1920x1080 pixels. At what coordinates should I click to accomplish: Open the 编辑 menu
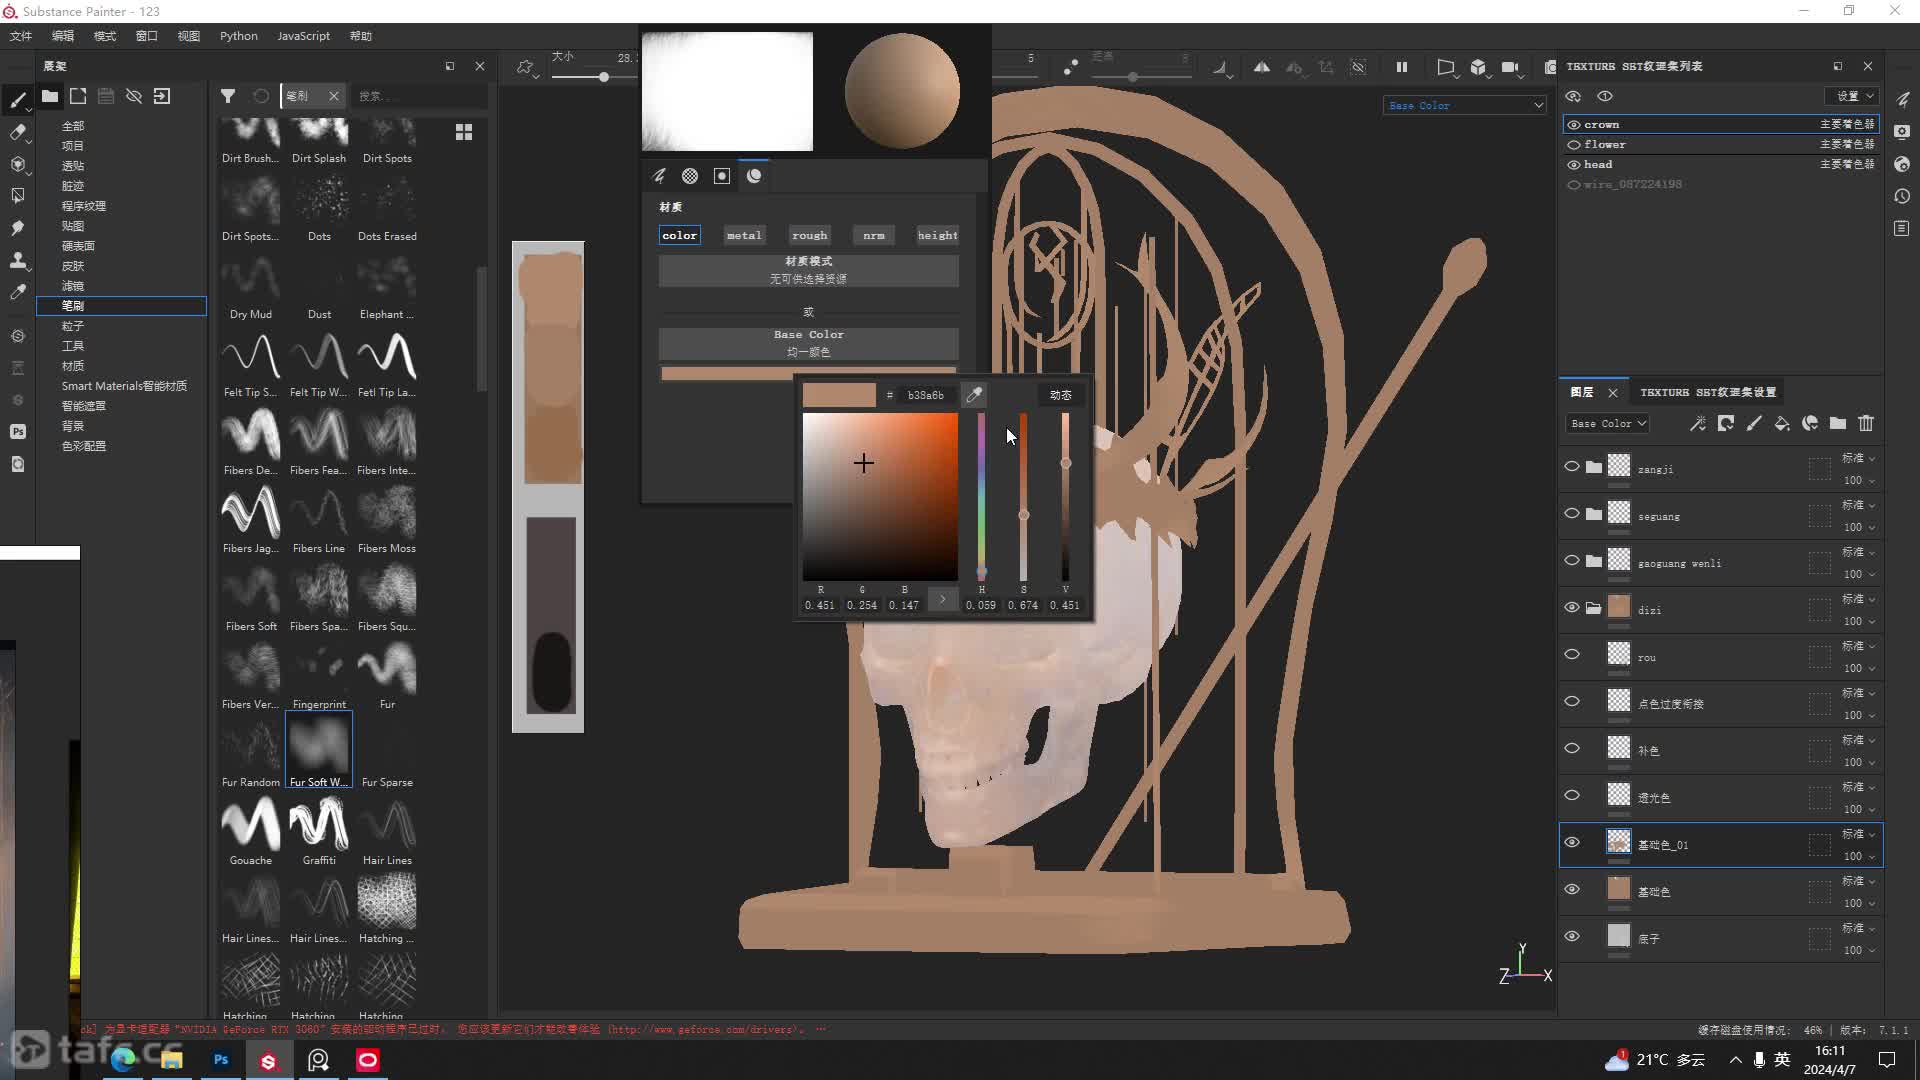click(x=63, y=36)
